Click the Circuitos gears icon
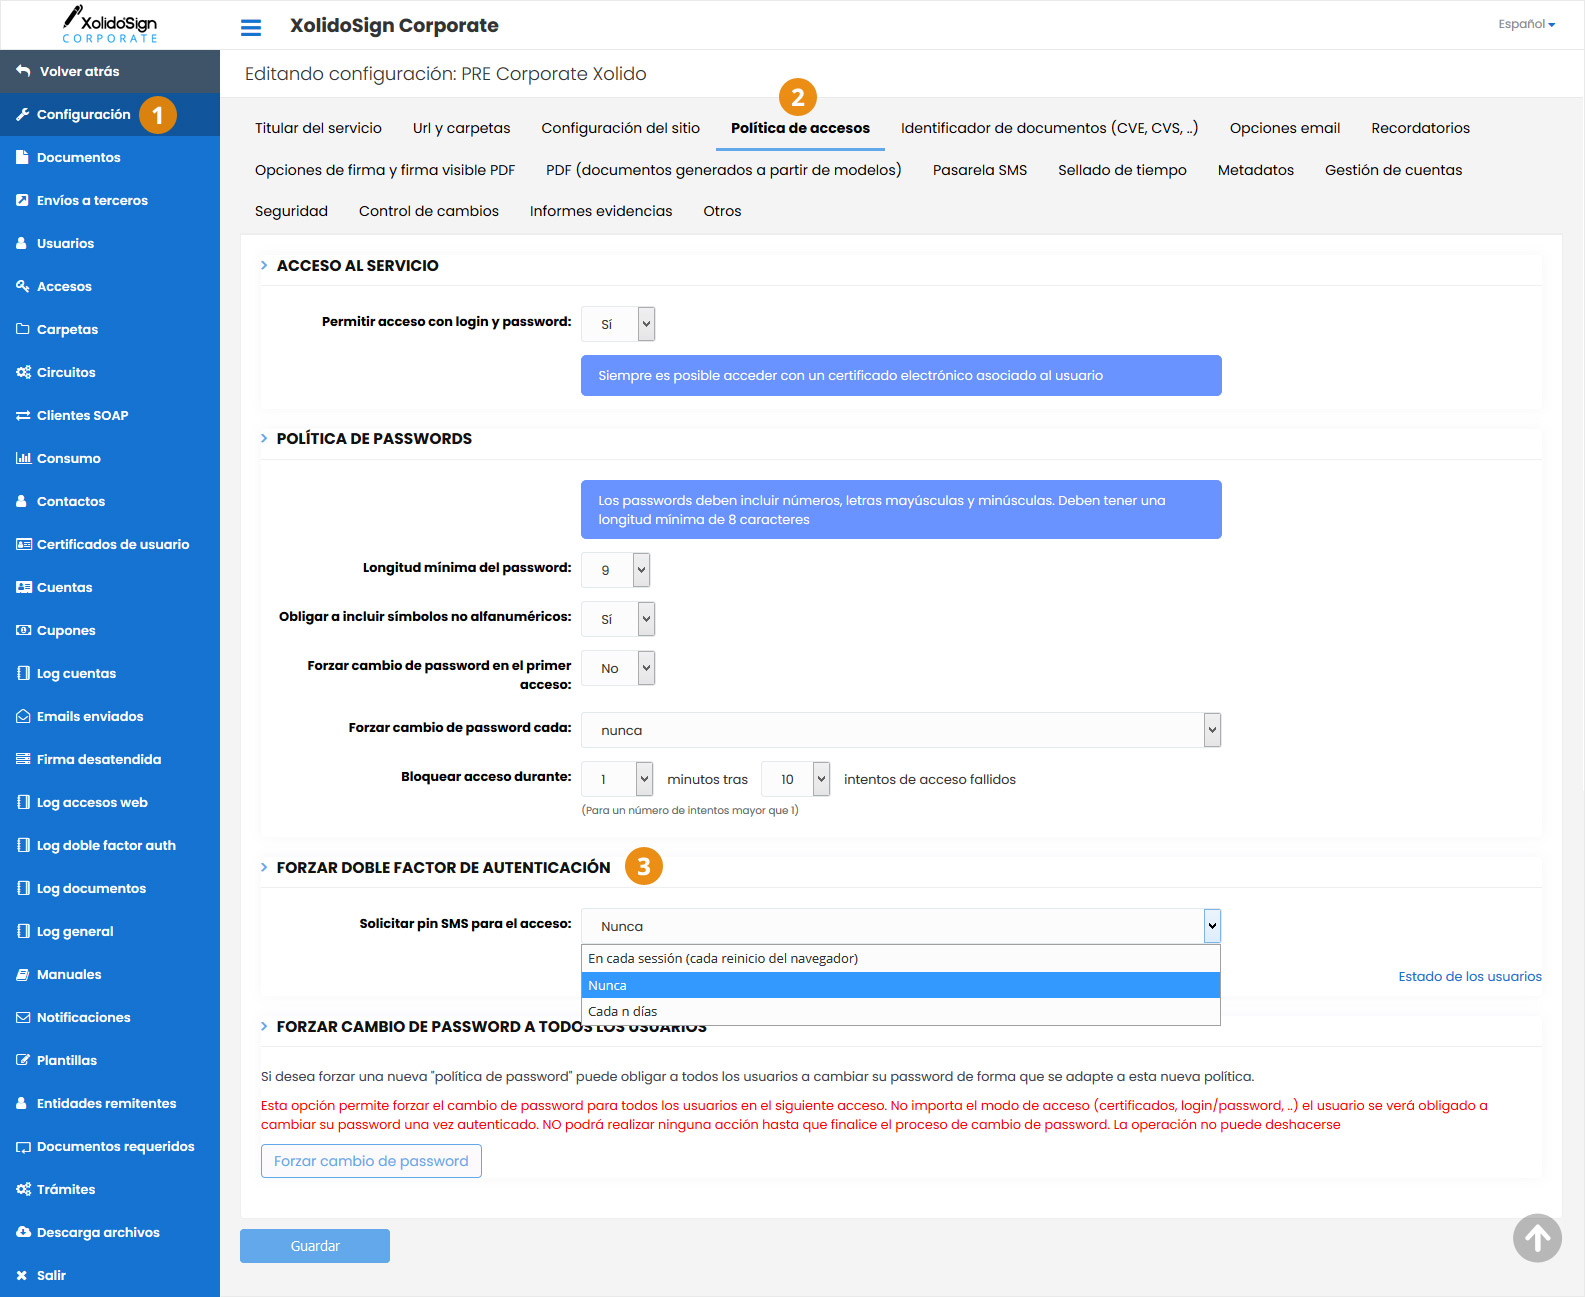This screenshot has height=1297, width=1585. 24,372
